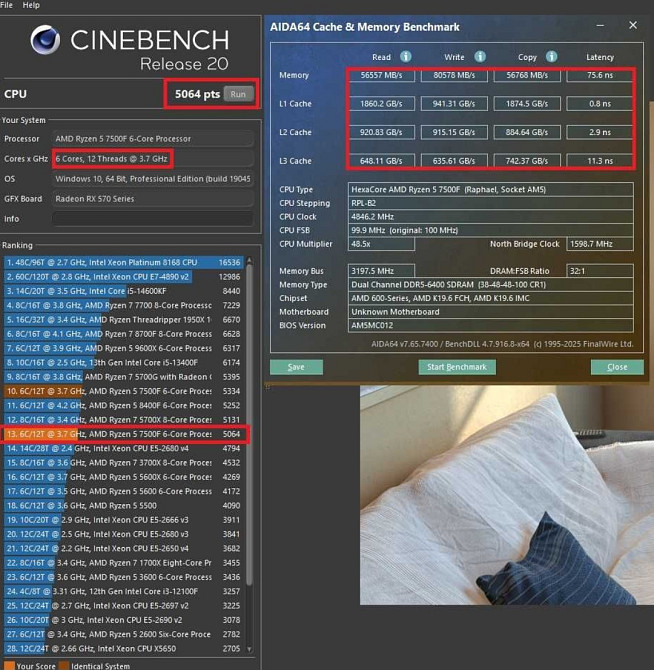
Task: Click the orange Your Score legend swatch
Action: pos(6,665)
